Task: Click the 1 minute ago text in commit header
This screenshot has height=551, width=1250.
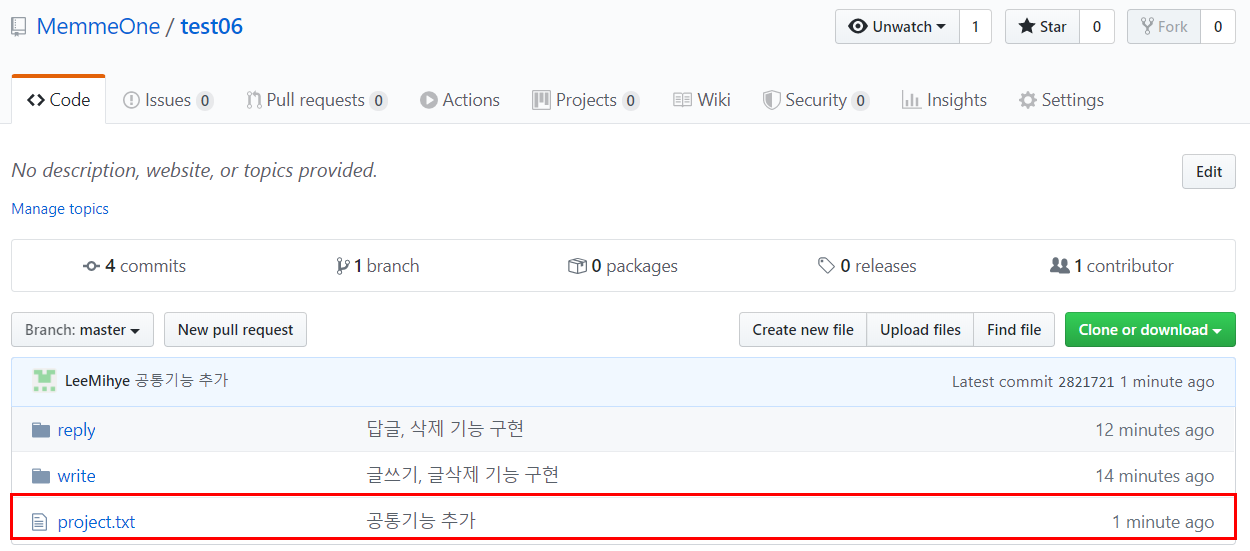Action: click(1167, 382)
